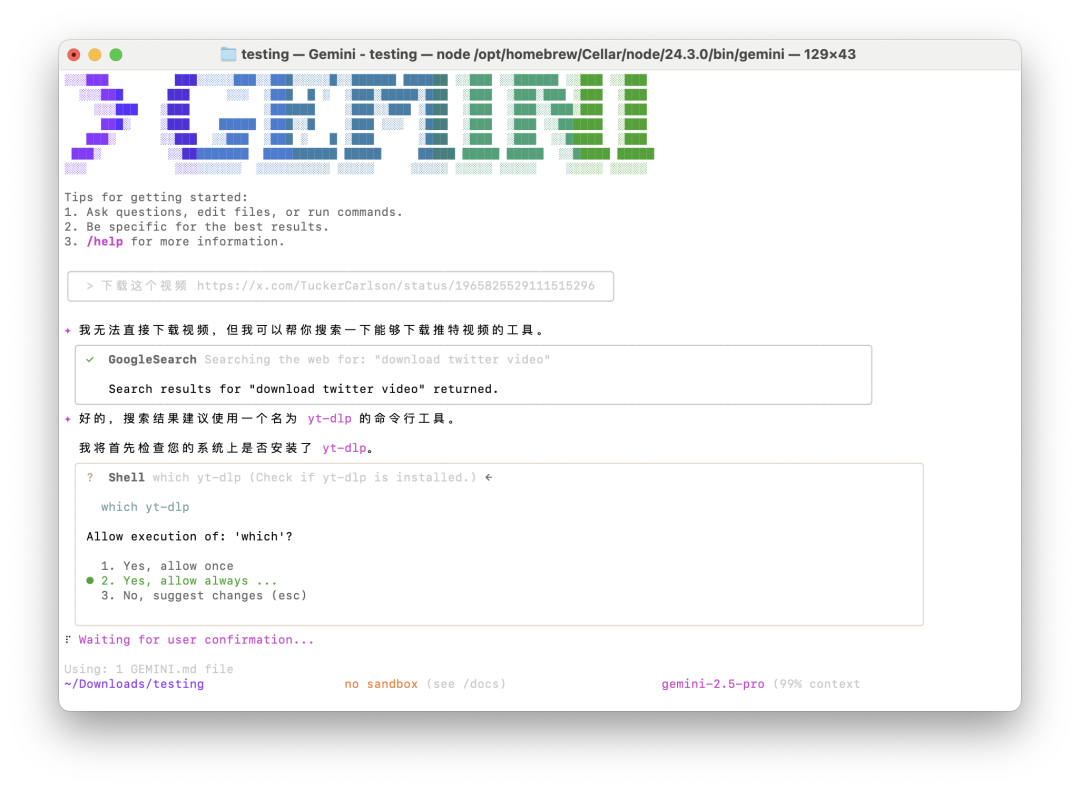The image size is (1080, 789).
Task: Click 'Waiting for user confirmation...' status
Action: point(196,640)
